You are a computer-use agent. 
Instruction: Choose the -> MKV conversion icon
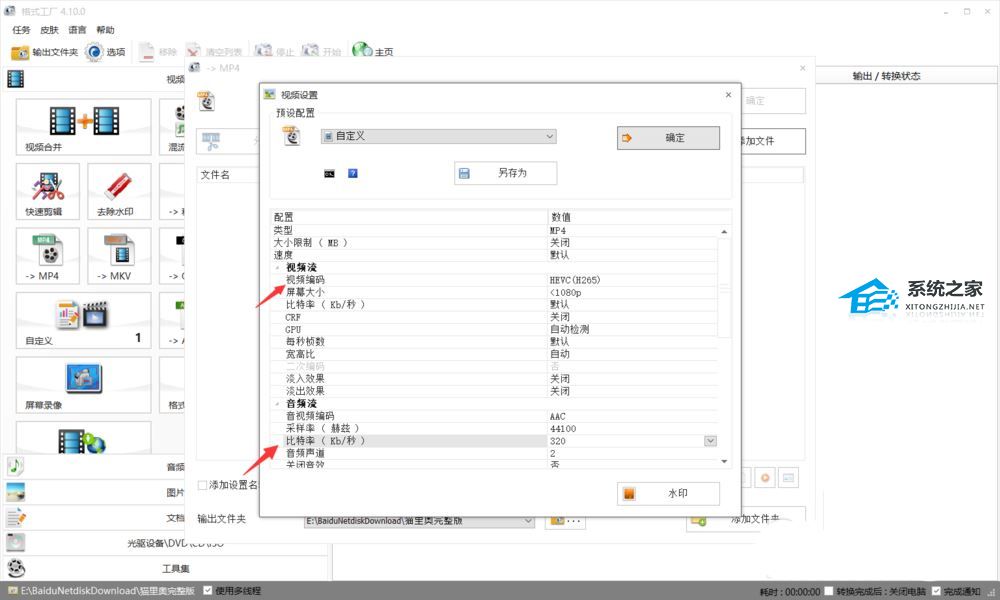(x=119, y=256)
